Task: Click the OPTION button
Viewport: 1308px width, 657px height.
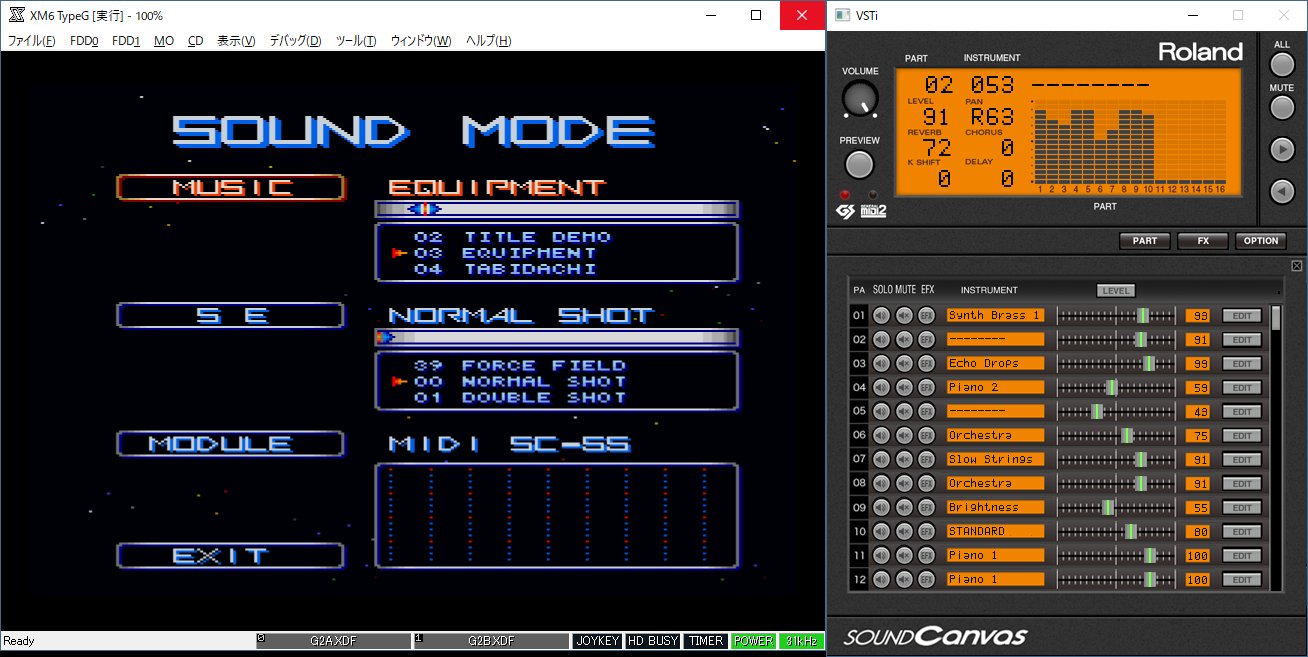Action: pos(1261,241)
